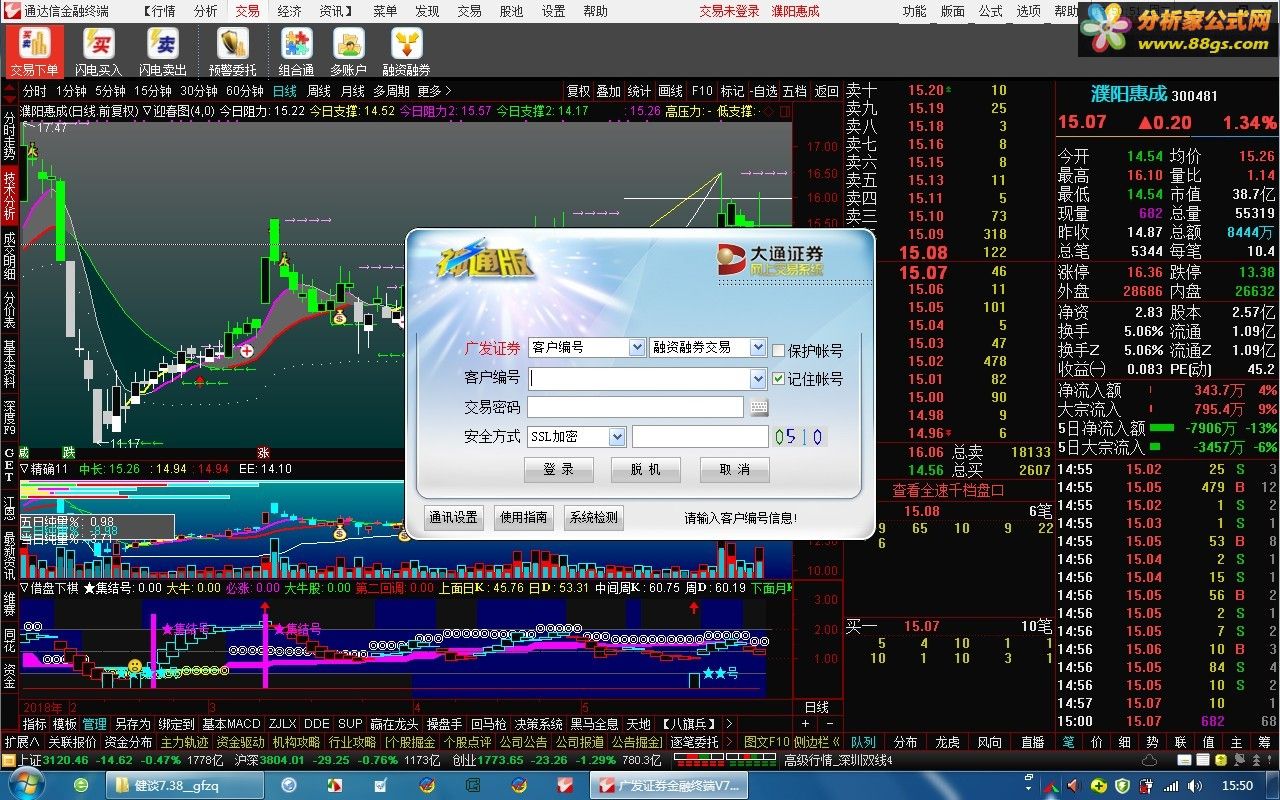
Task: Open F10 company info on chart toolbar
Action: pyautogui.click(x=701, y=91)
